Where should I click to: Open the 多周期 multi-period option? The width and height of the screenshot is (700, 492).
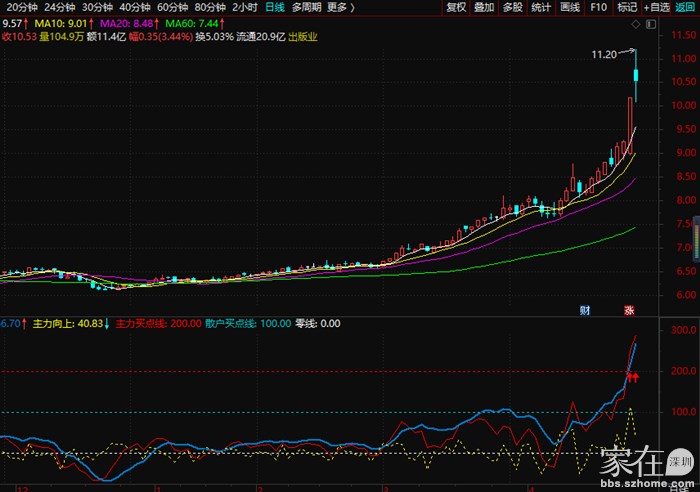(306, 7)
